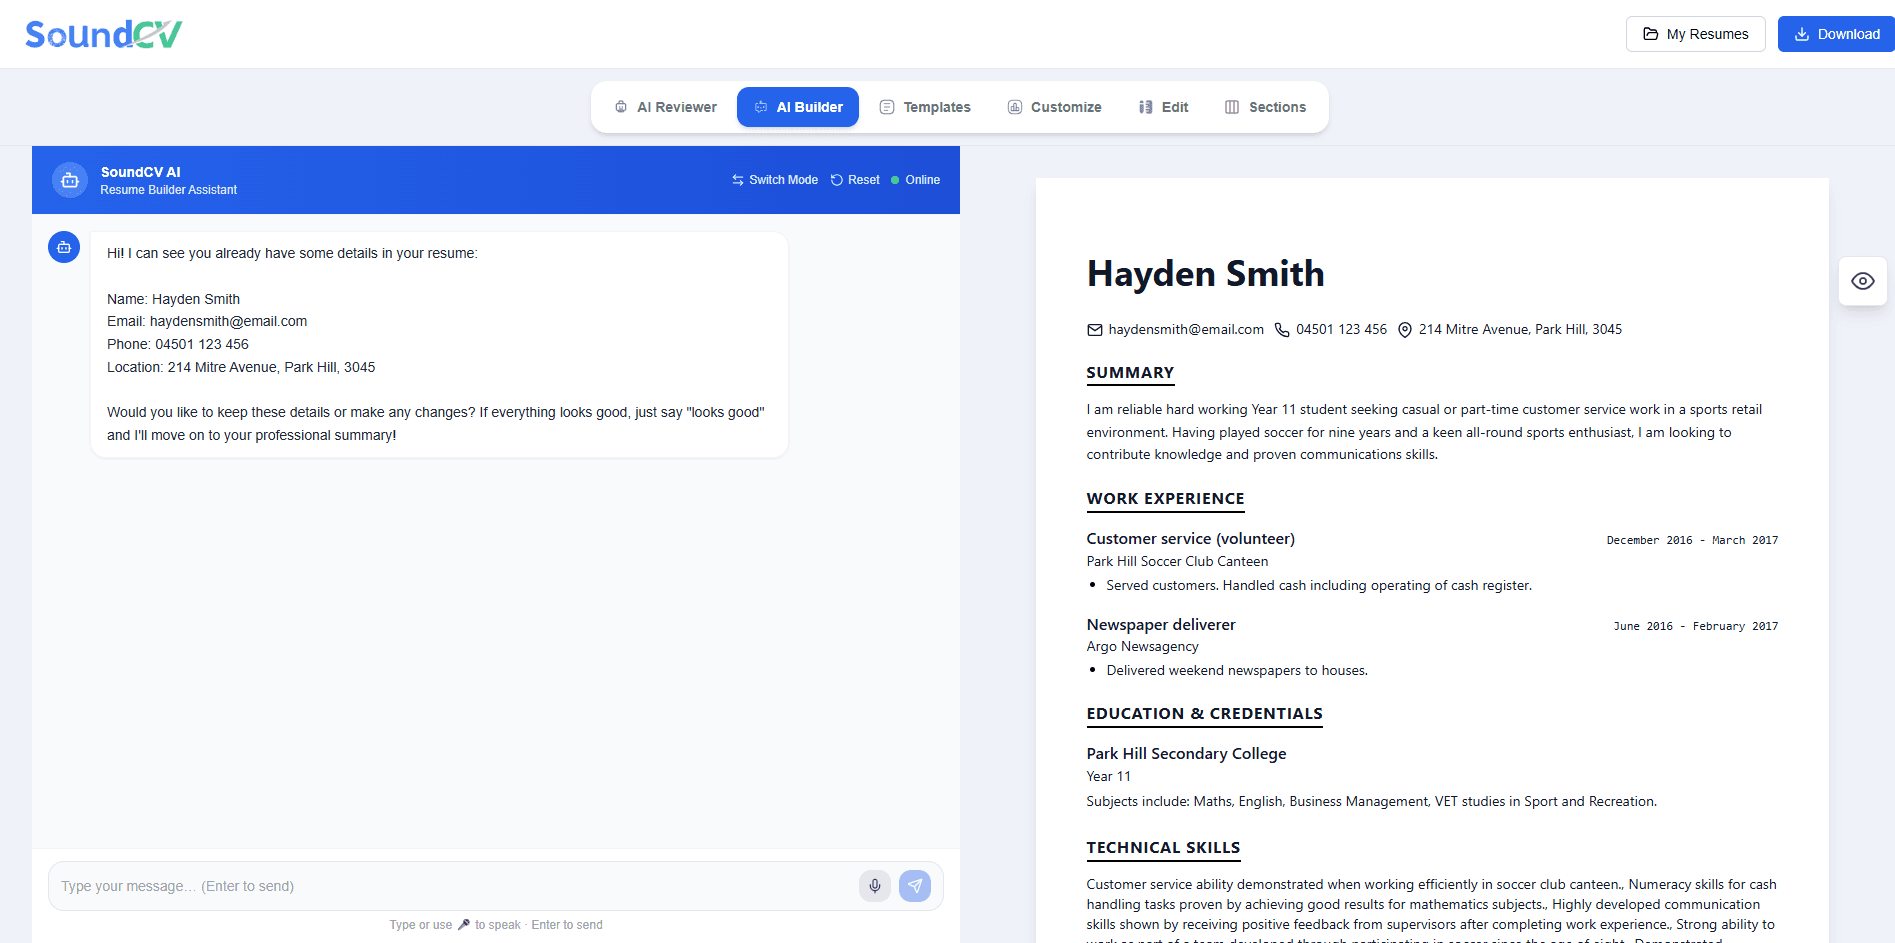Click the Customize palette icon
Screen dimensions: 1895x943
[x=1014, y=106]
